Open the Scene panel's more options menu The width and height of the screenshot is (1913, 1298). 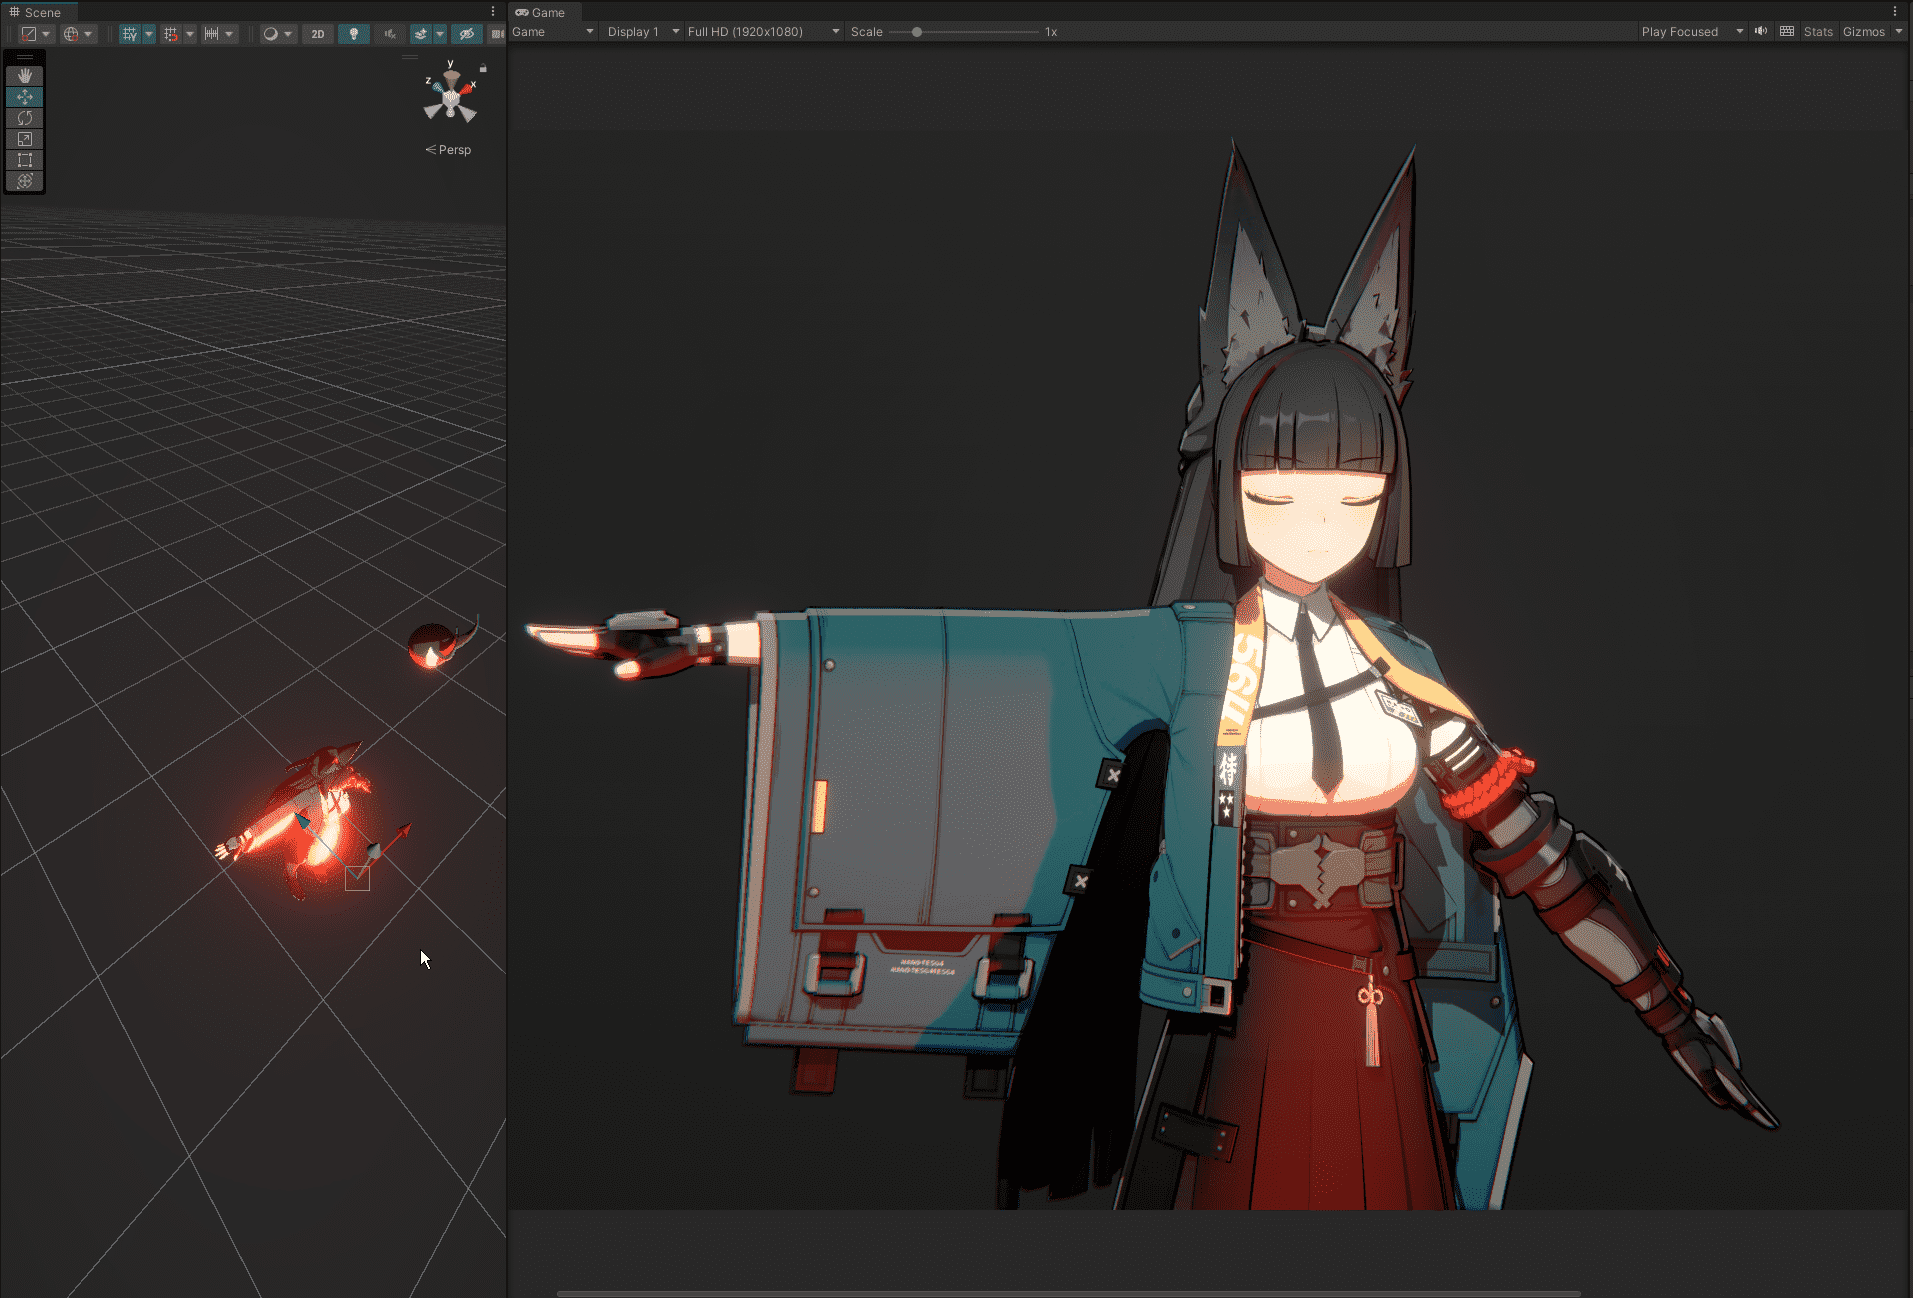493,12
